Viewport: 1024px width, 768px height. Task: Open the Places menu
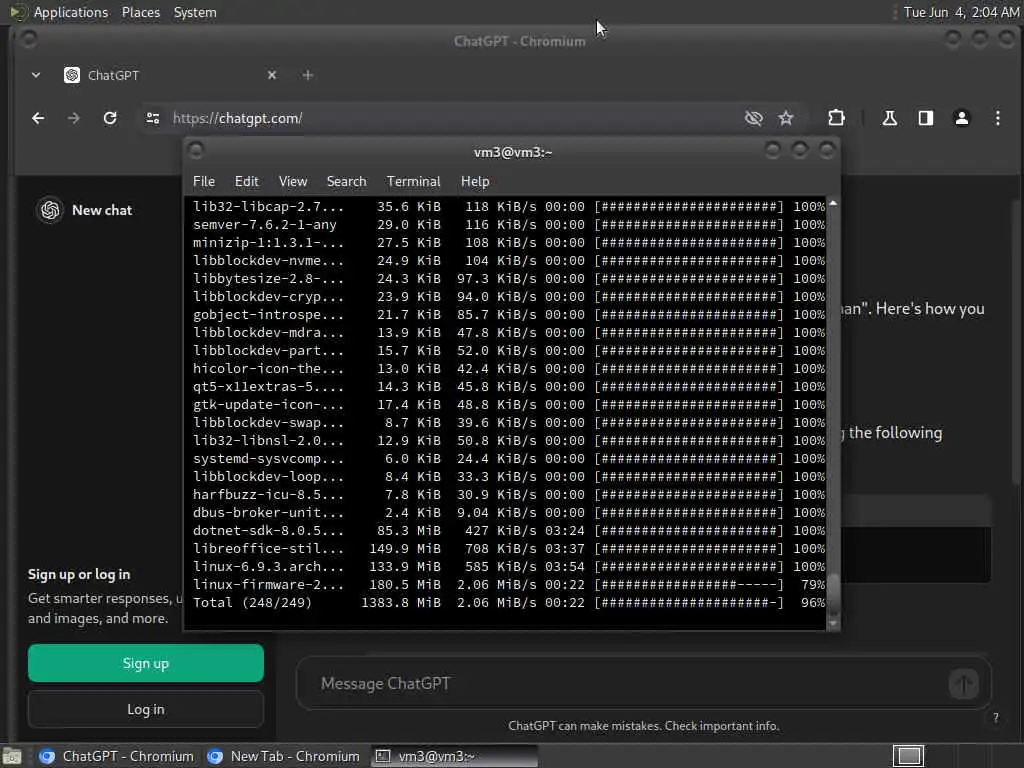140,12
